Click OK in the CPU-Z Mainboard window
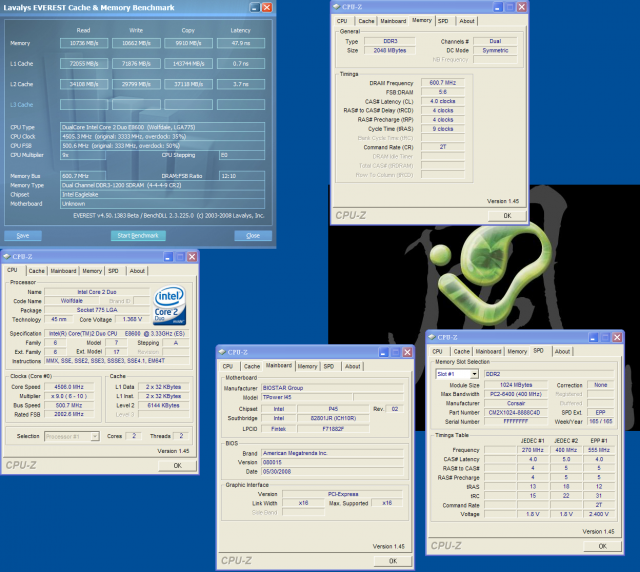The image size is (640, 572). coord(393,561)
